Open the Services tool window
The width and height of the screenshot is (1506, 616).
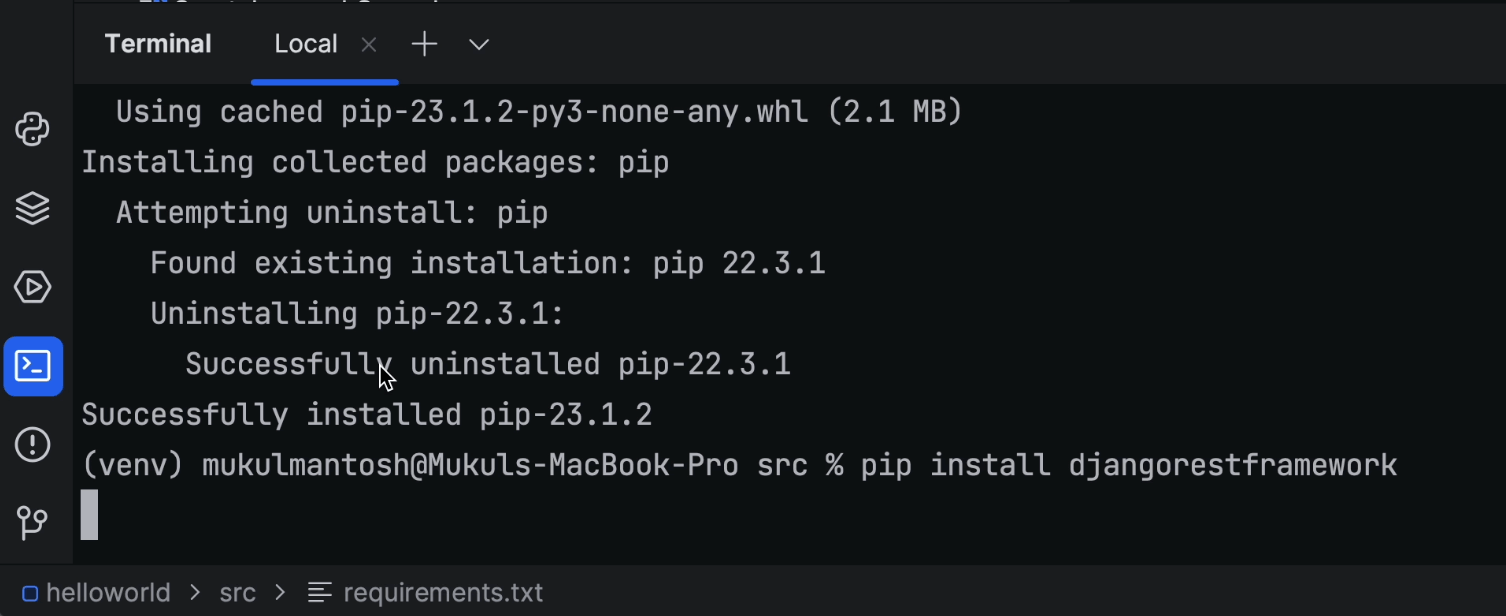pyautogui.click(x=33, y=288)
